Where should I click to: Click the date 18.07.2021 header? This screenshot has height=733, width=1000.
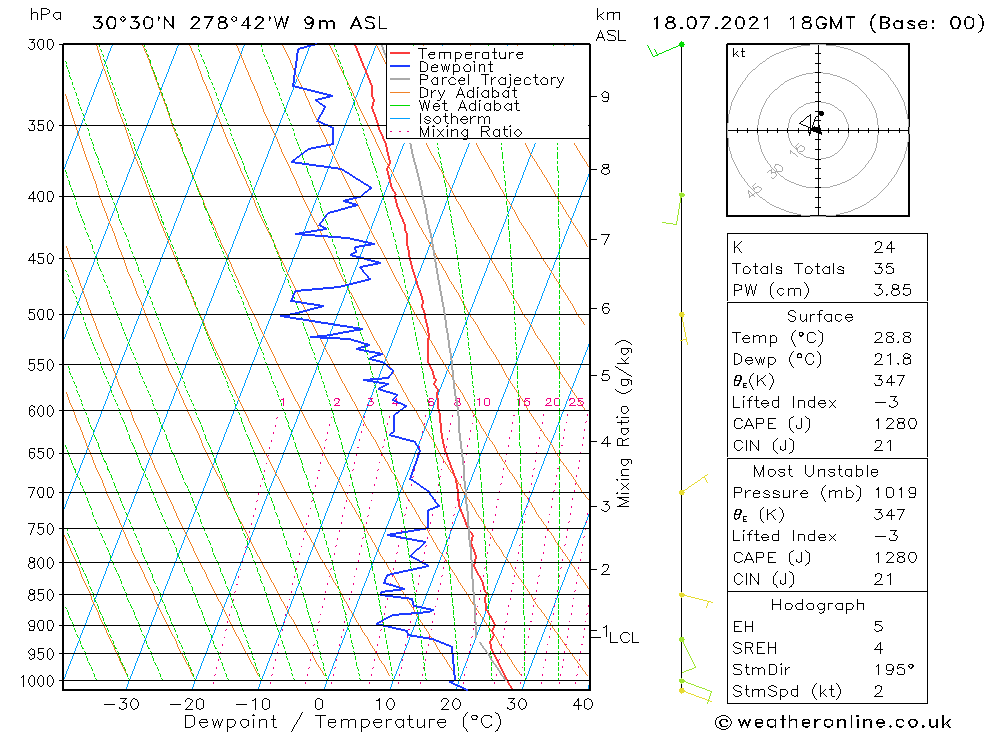[711, 24]
